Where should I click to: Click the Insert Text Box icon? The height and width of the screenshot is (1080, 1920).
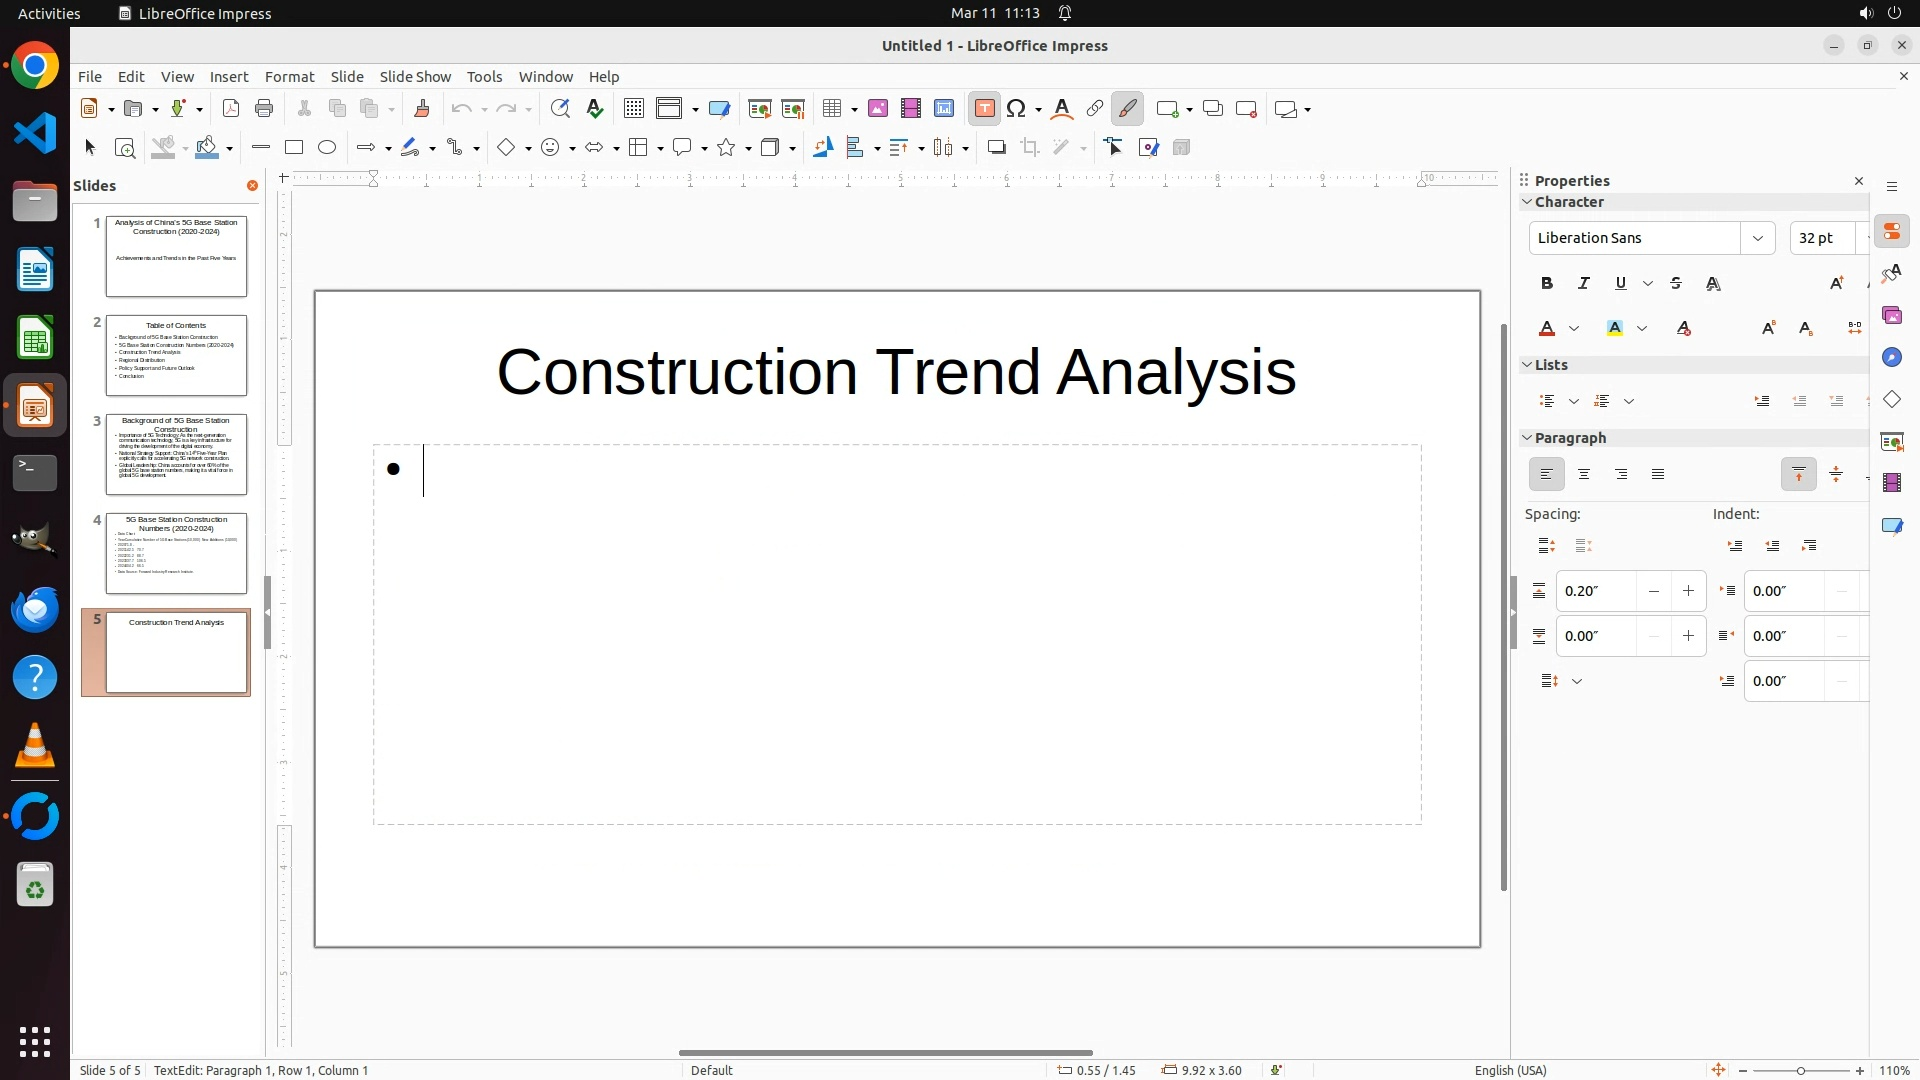pyautogui.click(x=984, y=109)
